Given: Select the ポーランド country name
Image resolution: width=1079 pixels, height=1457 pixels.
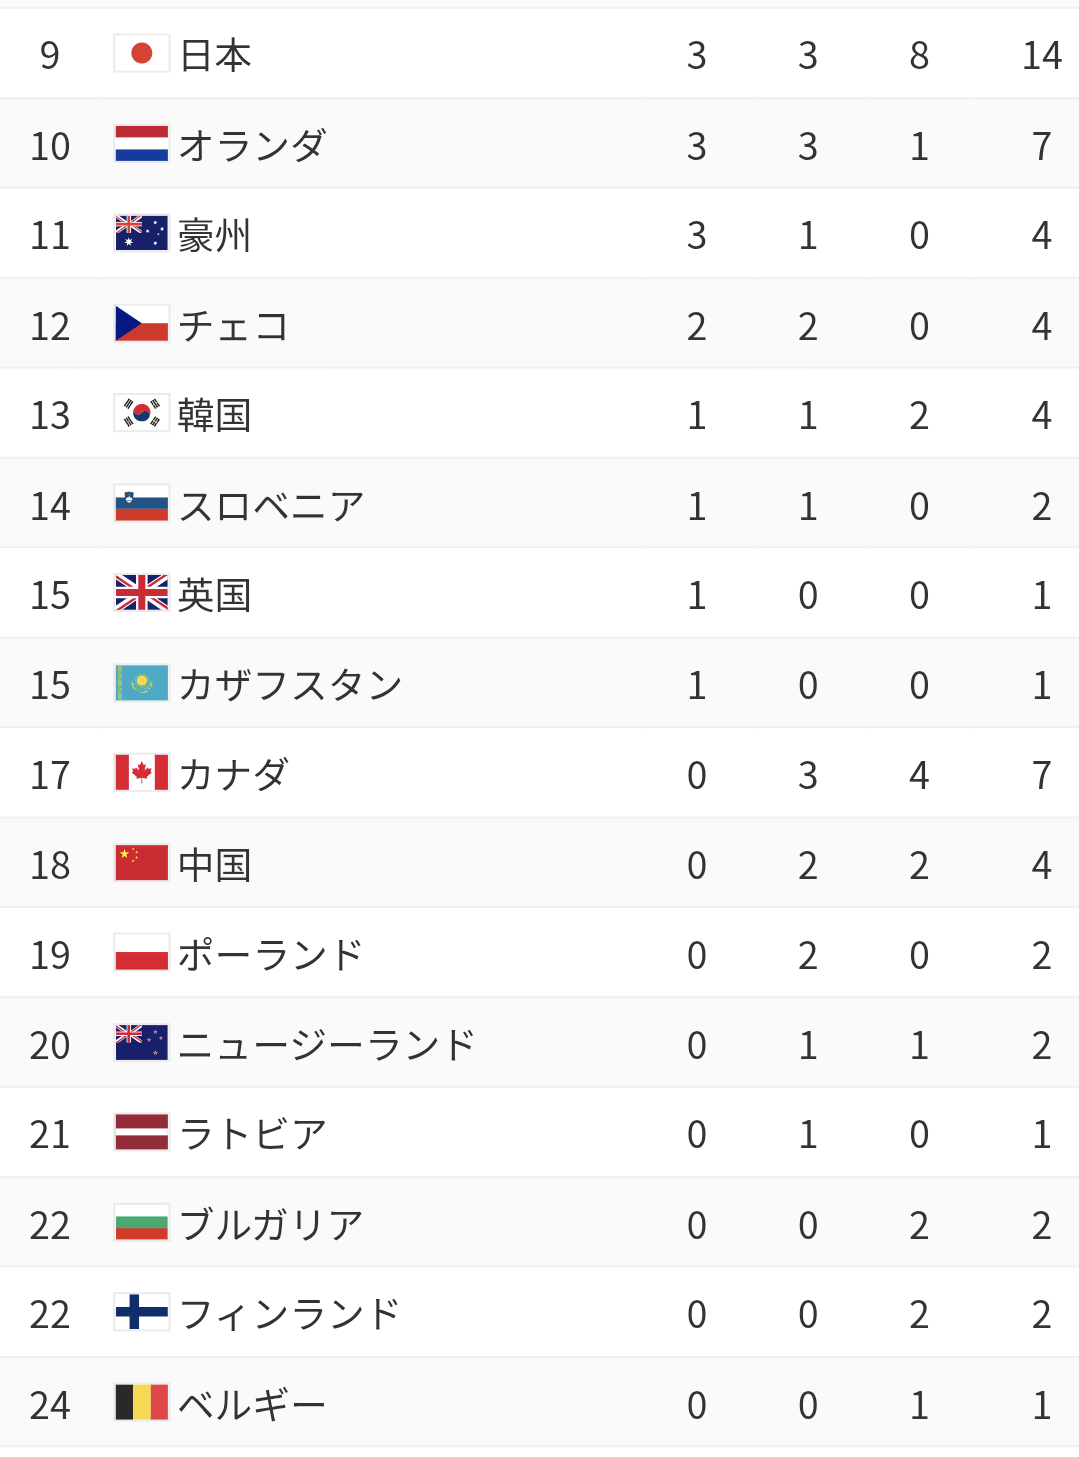Looking at the screenshot, I should [x=270, y=955].
